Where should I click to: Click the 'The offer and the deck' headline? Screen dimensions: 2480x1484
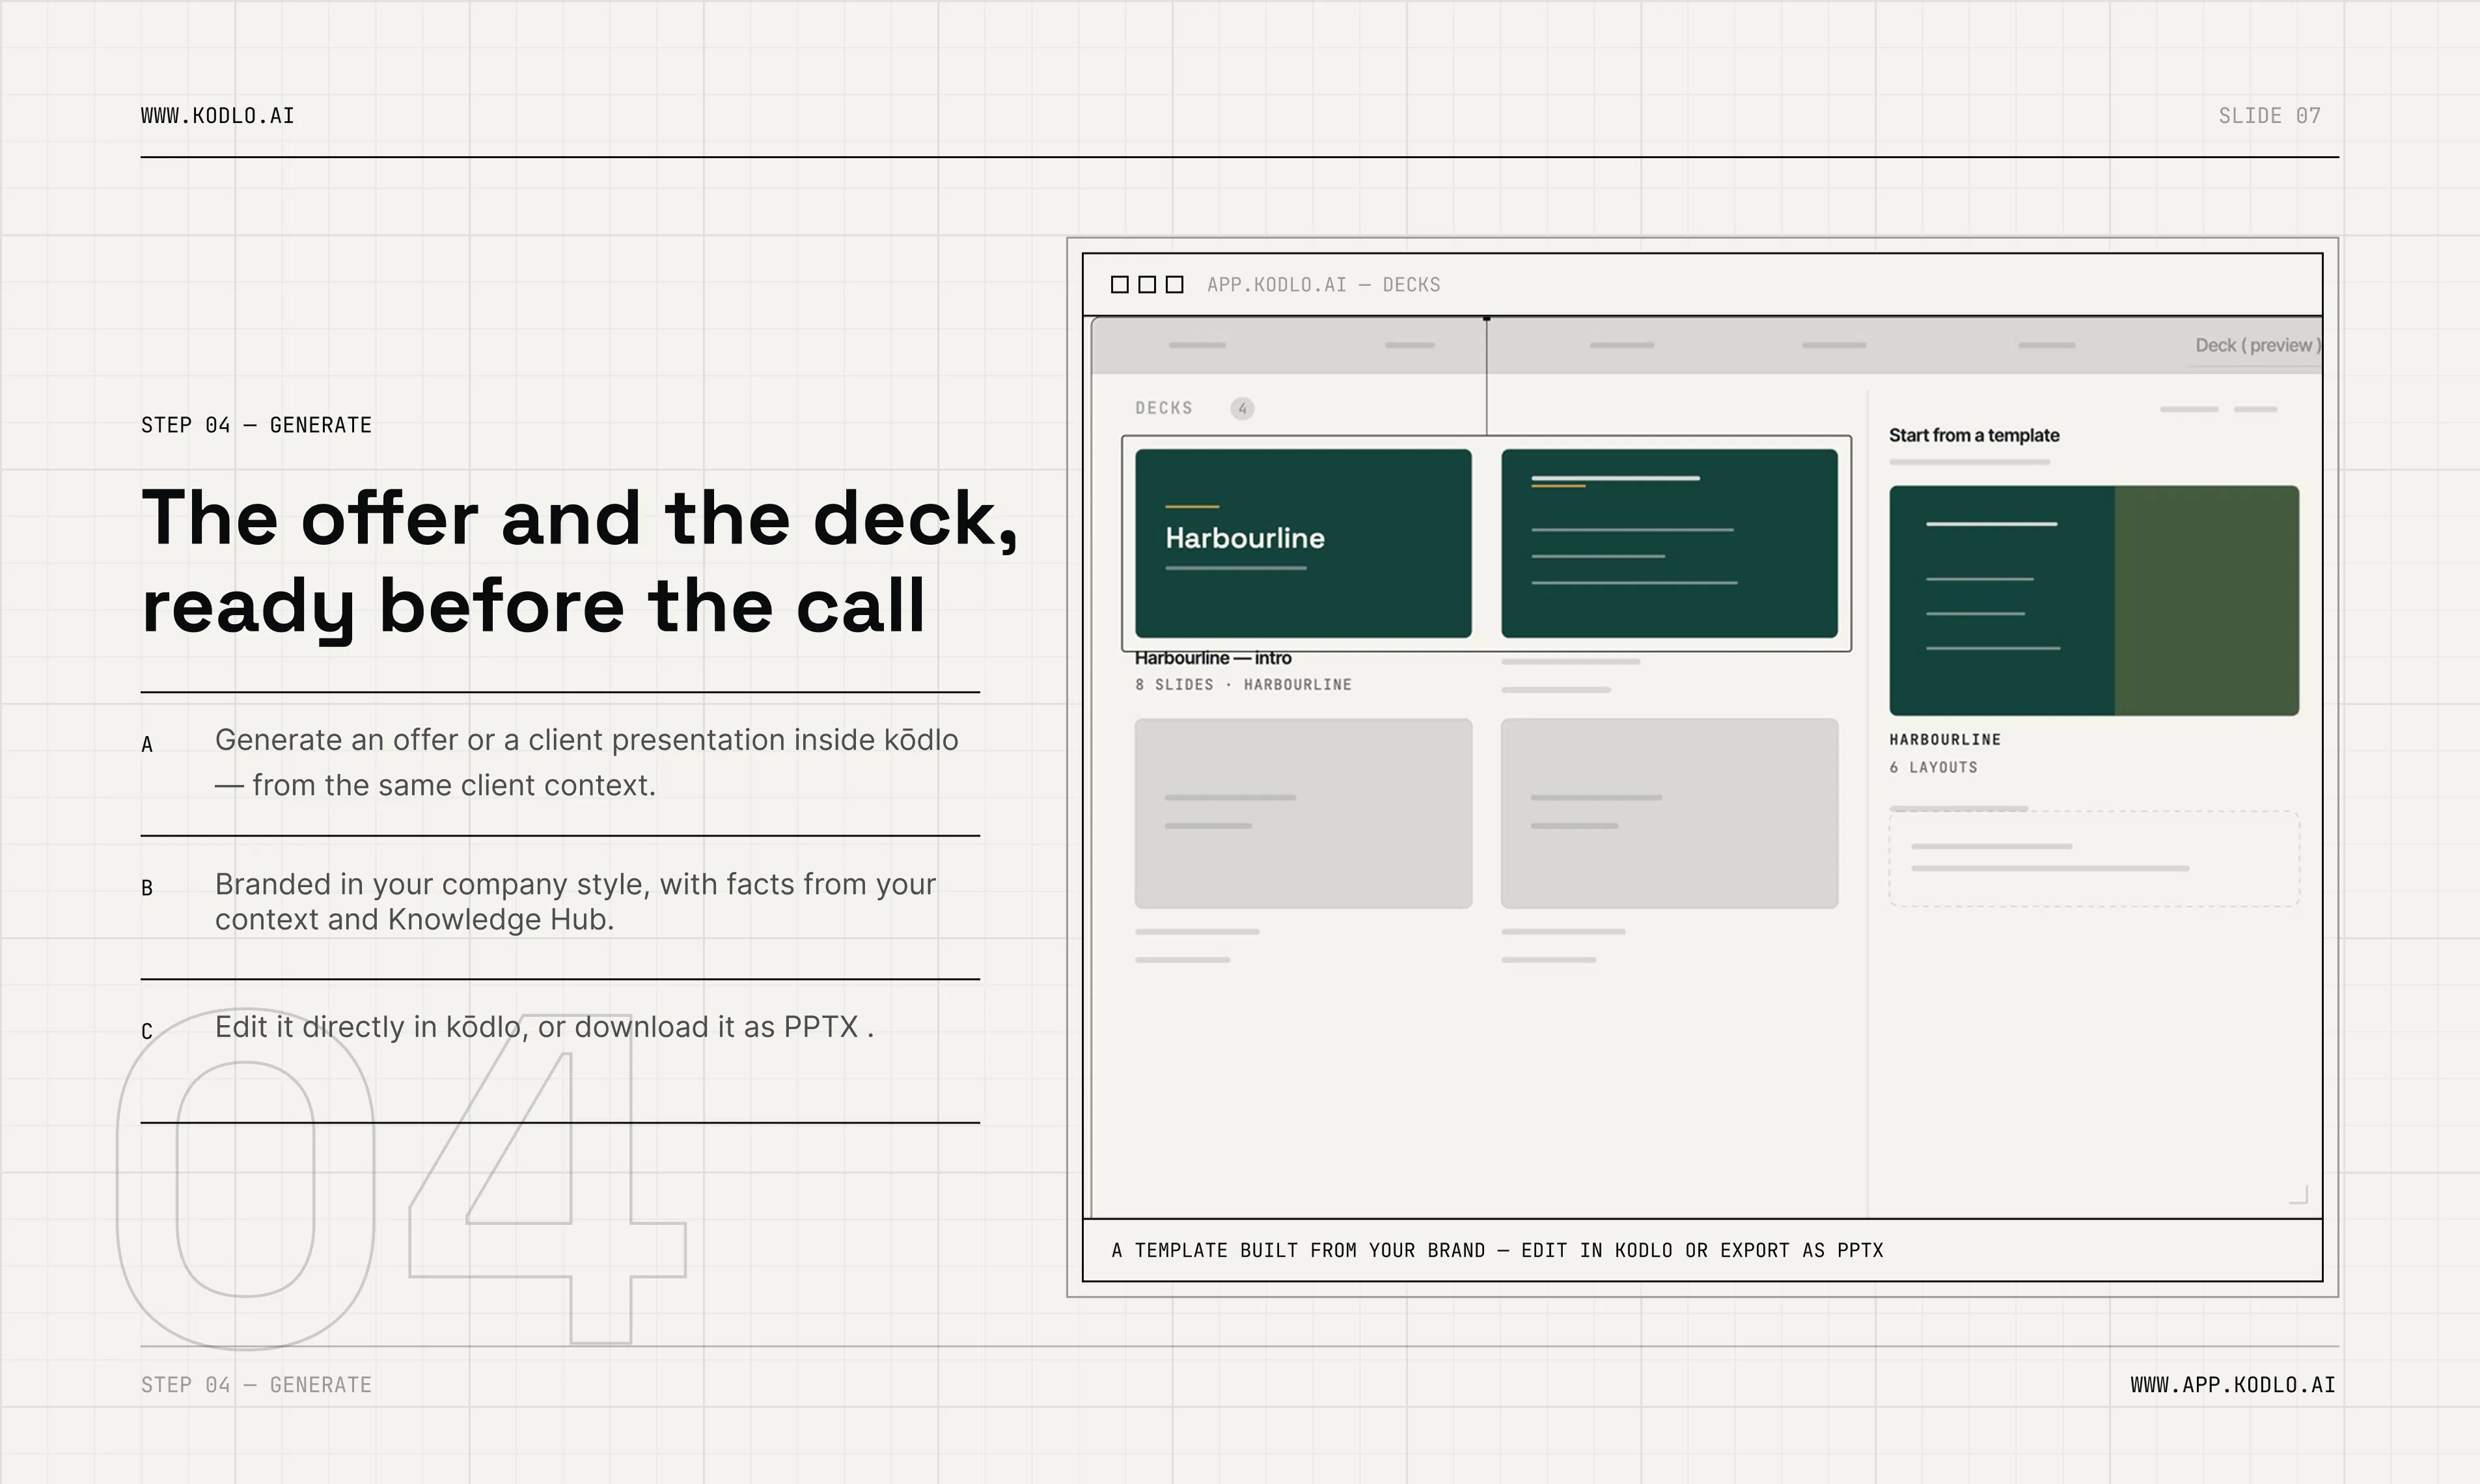(x=580, y=561)
